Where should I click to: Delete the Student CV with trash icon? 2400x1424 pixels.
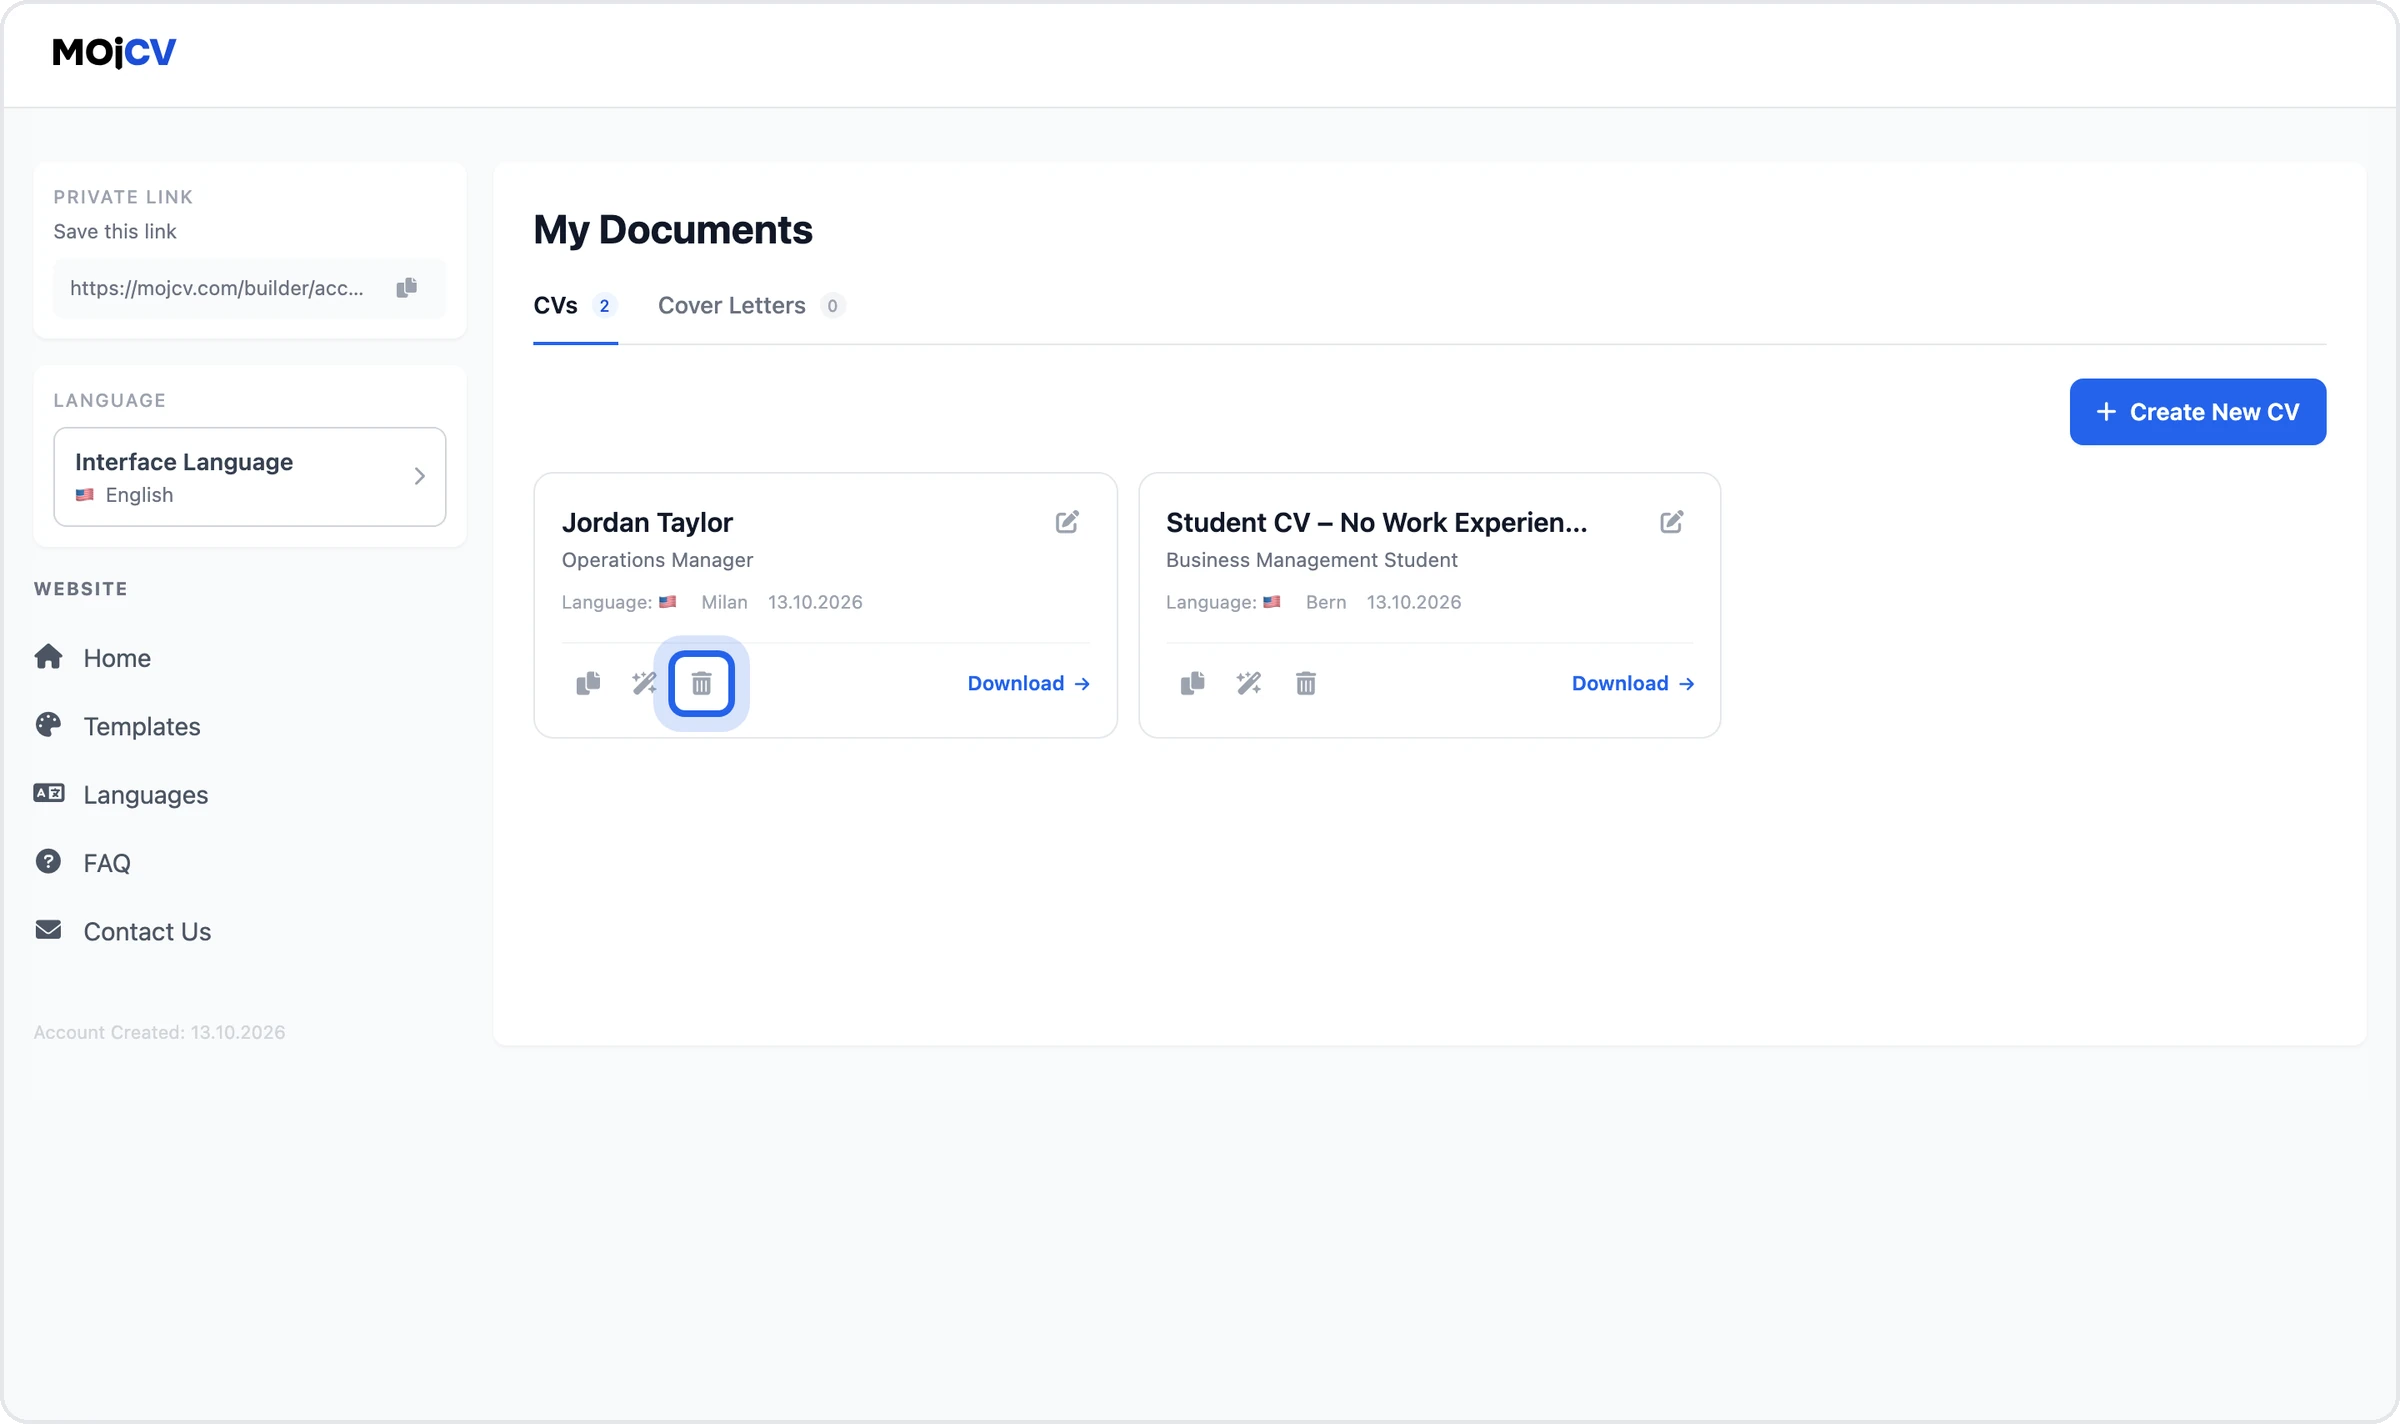(1306, 683)
